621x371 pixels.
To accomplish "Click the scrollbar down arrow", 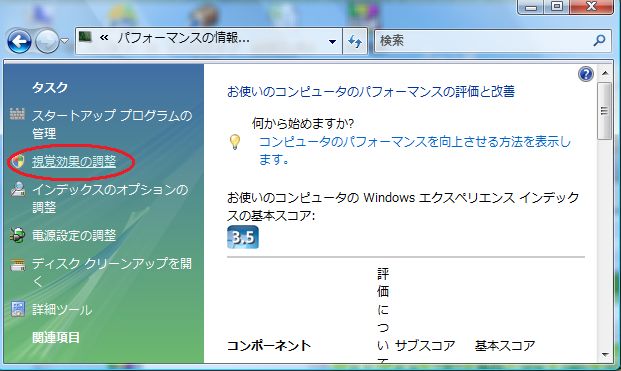I will pyautogui.click(x=605, y=355).
